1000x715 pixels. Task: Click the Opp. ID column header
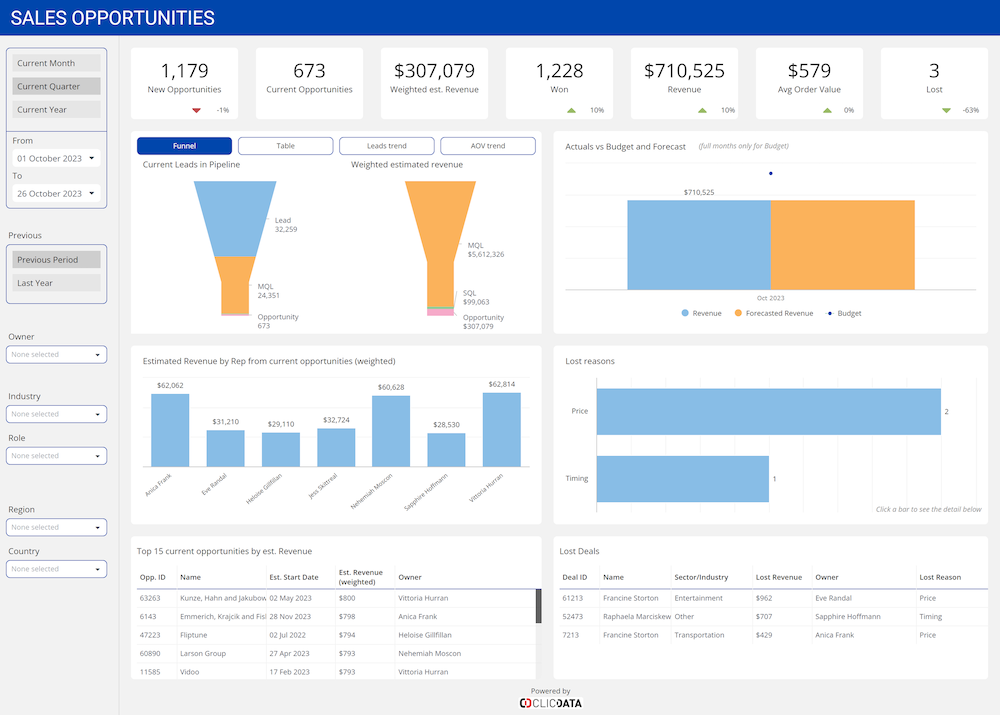coord(152,577)
